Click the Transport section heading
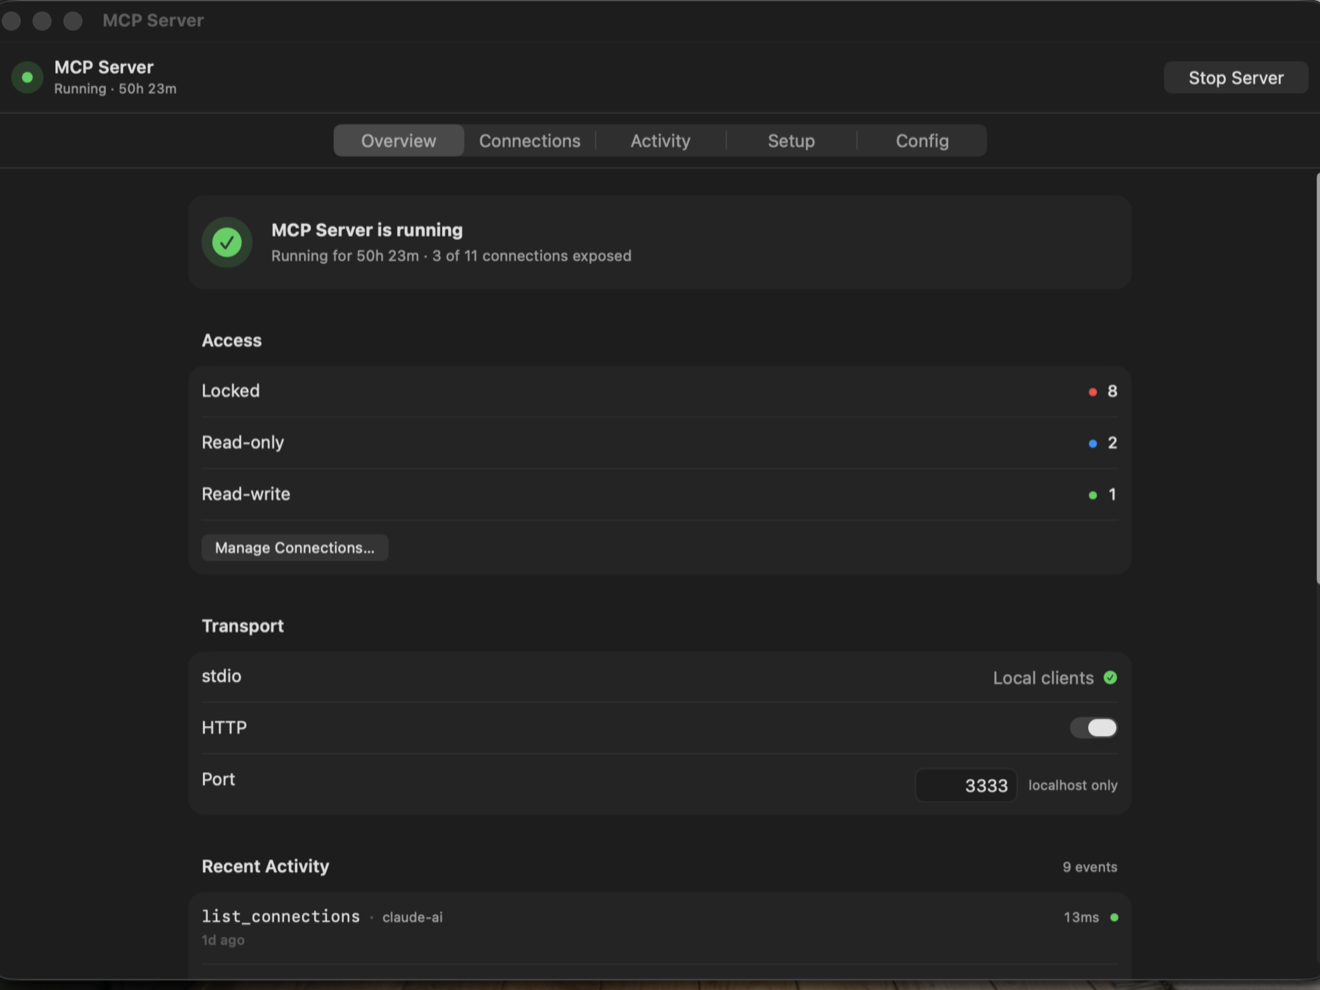This screenshot has width=1320, height=990. (243, 626)
